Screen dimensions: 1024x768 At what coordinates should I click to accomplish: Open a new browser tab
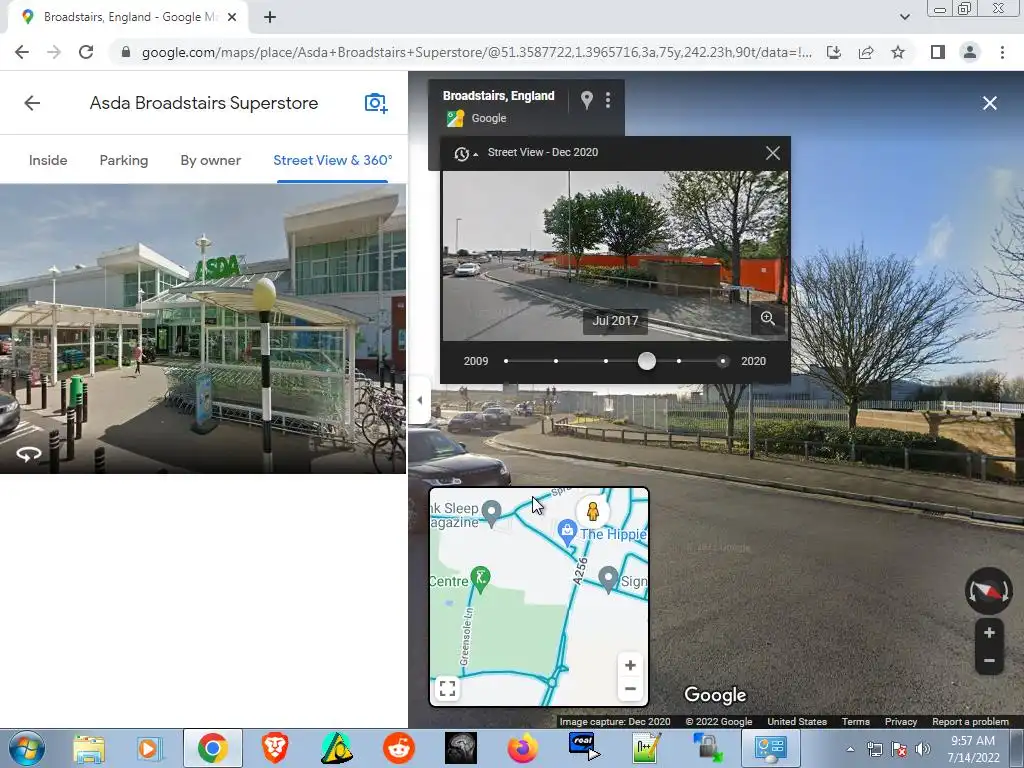[x=270, y=18]
